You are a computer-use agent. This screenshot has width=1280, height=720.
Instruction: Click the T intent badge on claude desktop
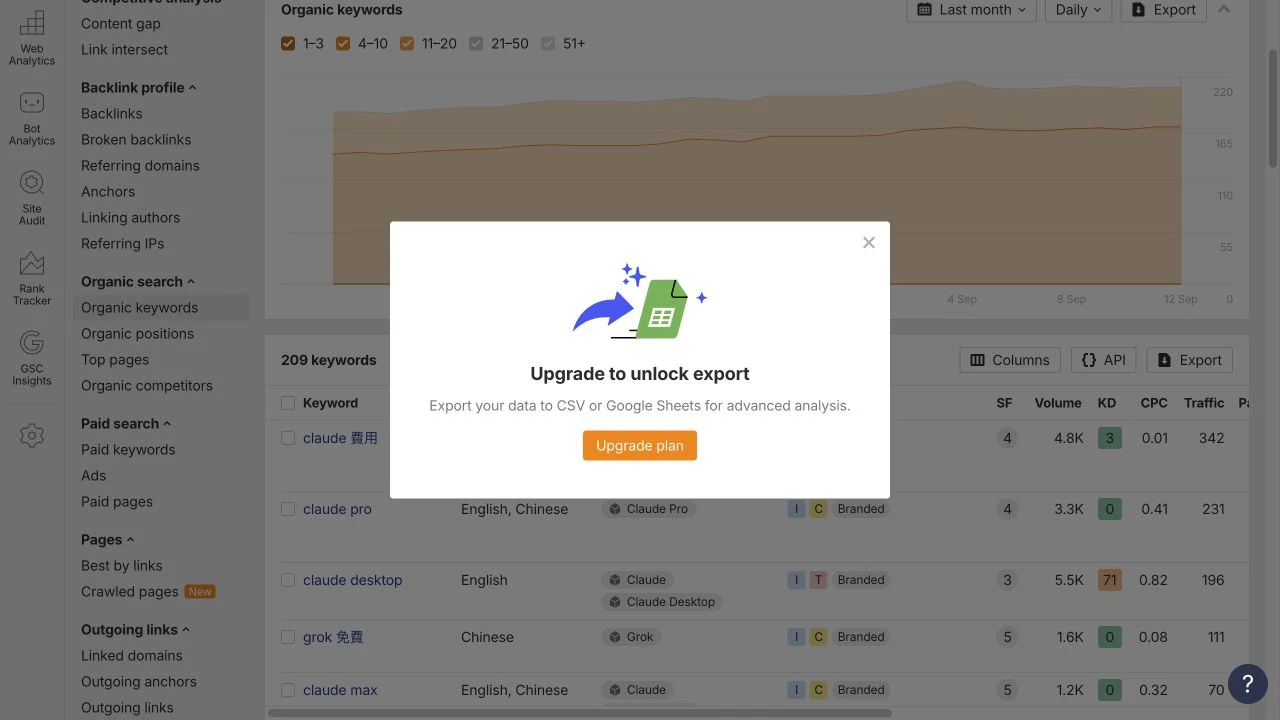coord(818,580)
